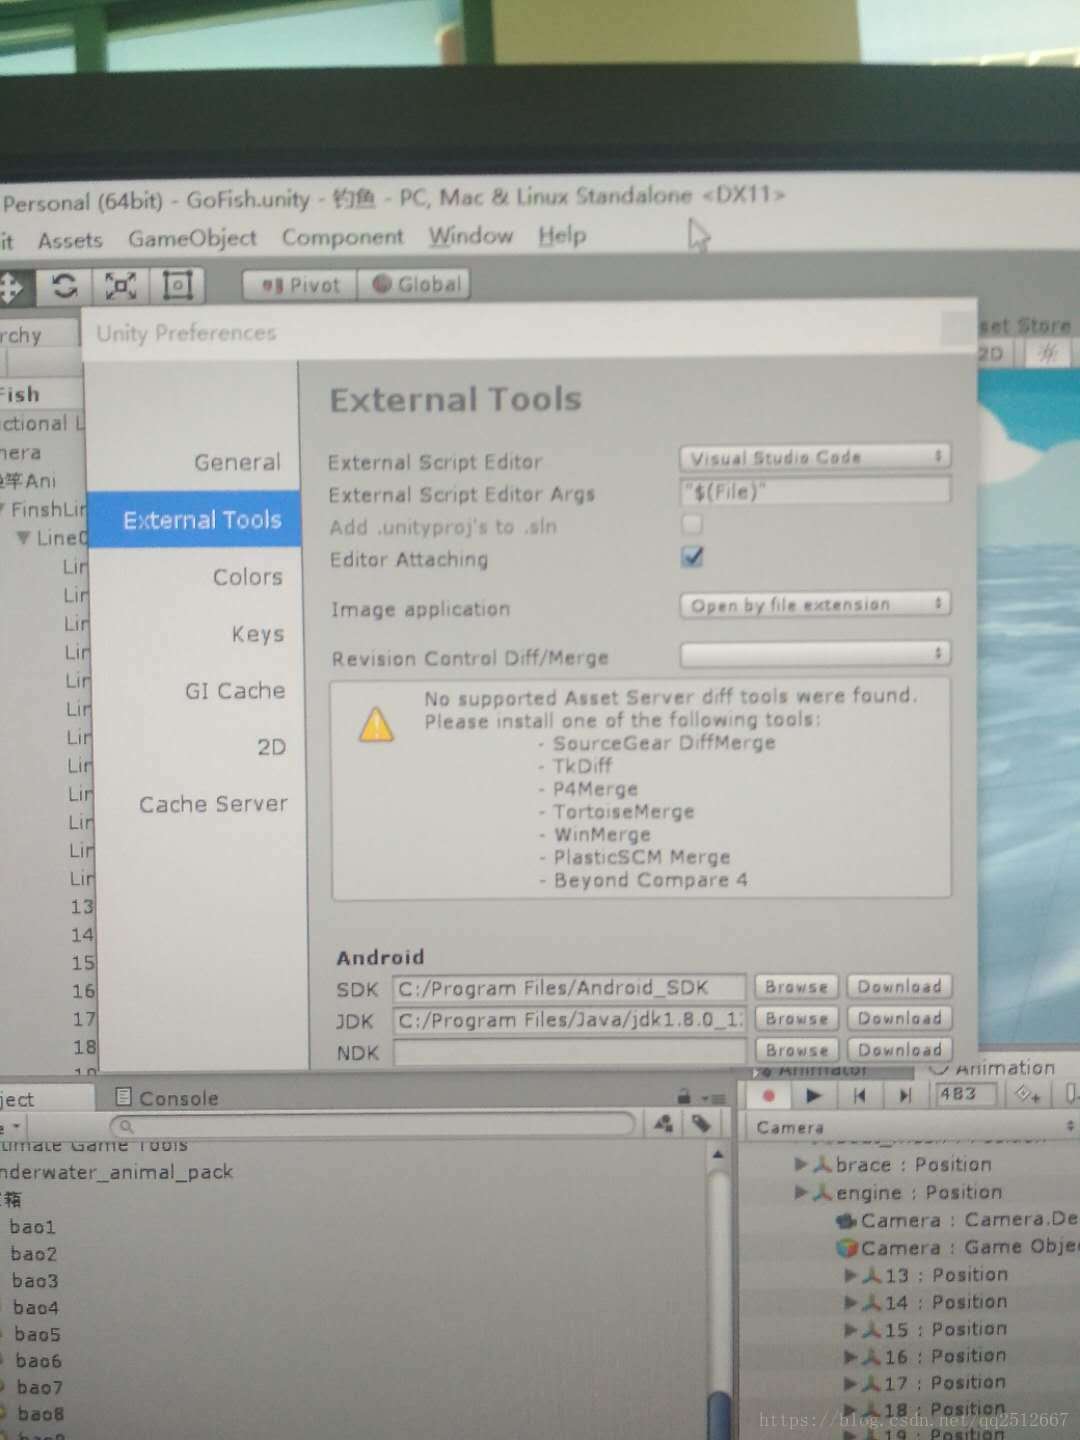This screenshot has width=1080, height=1440.
Task: Open the Assets menu
Action: pyautogui.click(x=70, y=240)
